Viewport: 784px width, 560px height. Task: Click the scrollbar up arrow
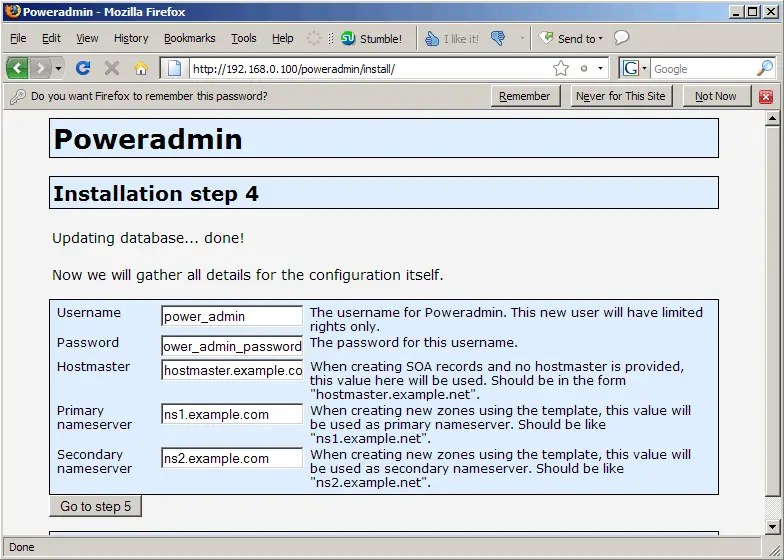[x=772, y=118]
